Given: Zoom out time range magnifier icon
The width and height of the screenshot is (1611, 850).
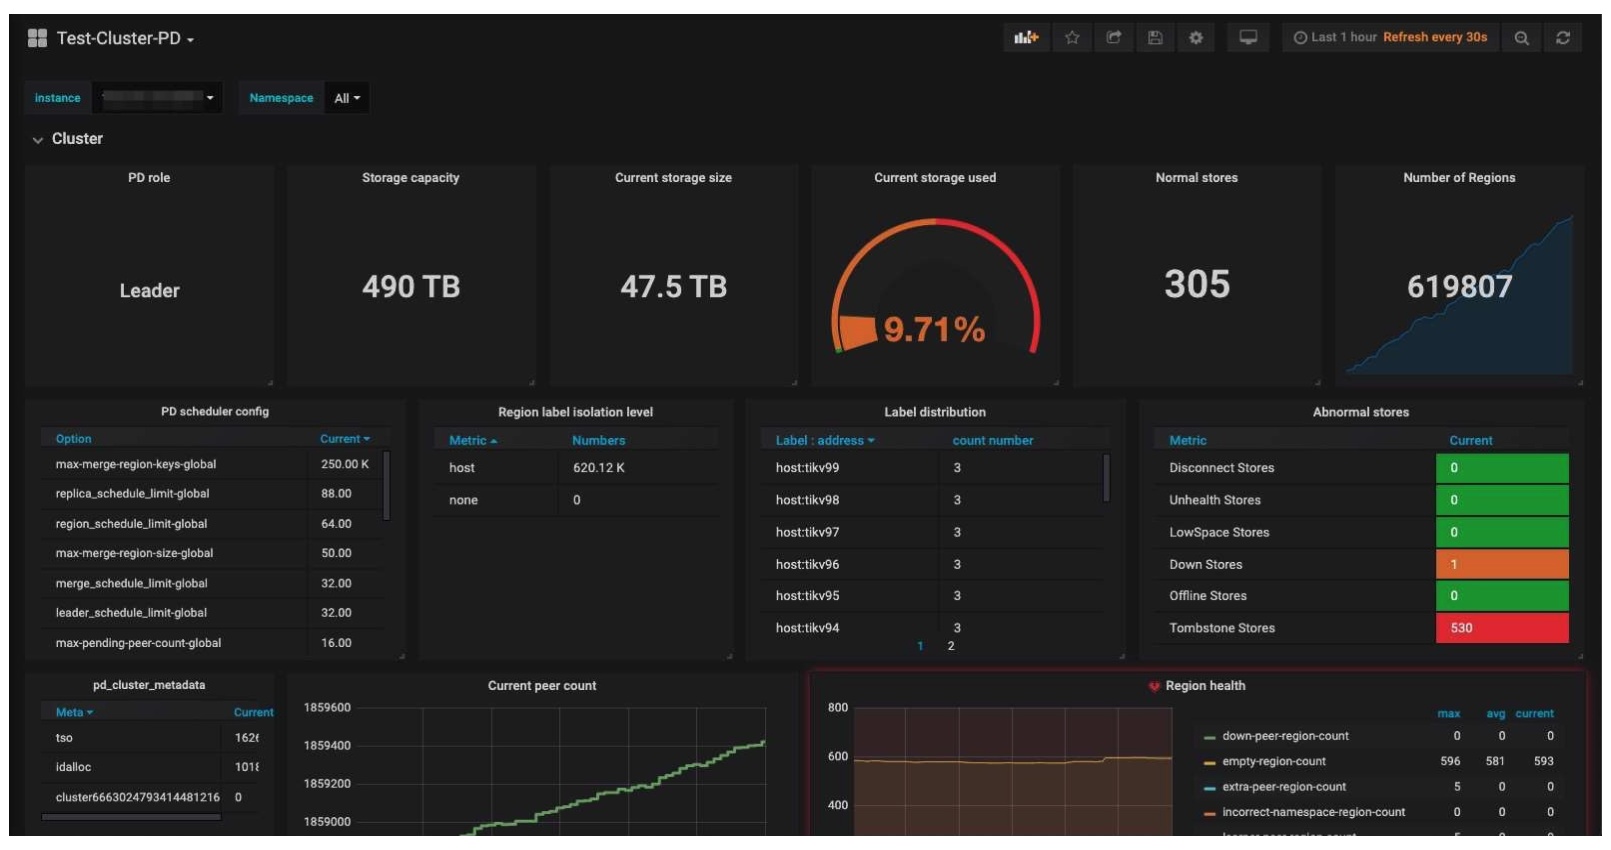Looking at the screenshot, I should 1521,38.
